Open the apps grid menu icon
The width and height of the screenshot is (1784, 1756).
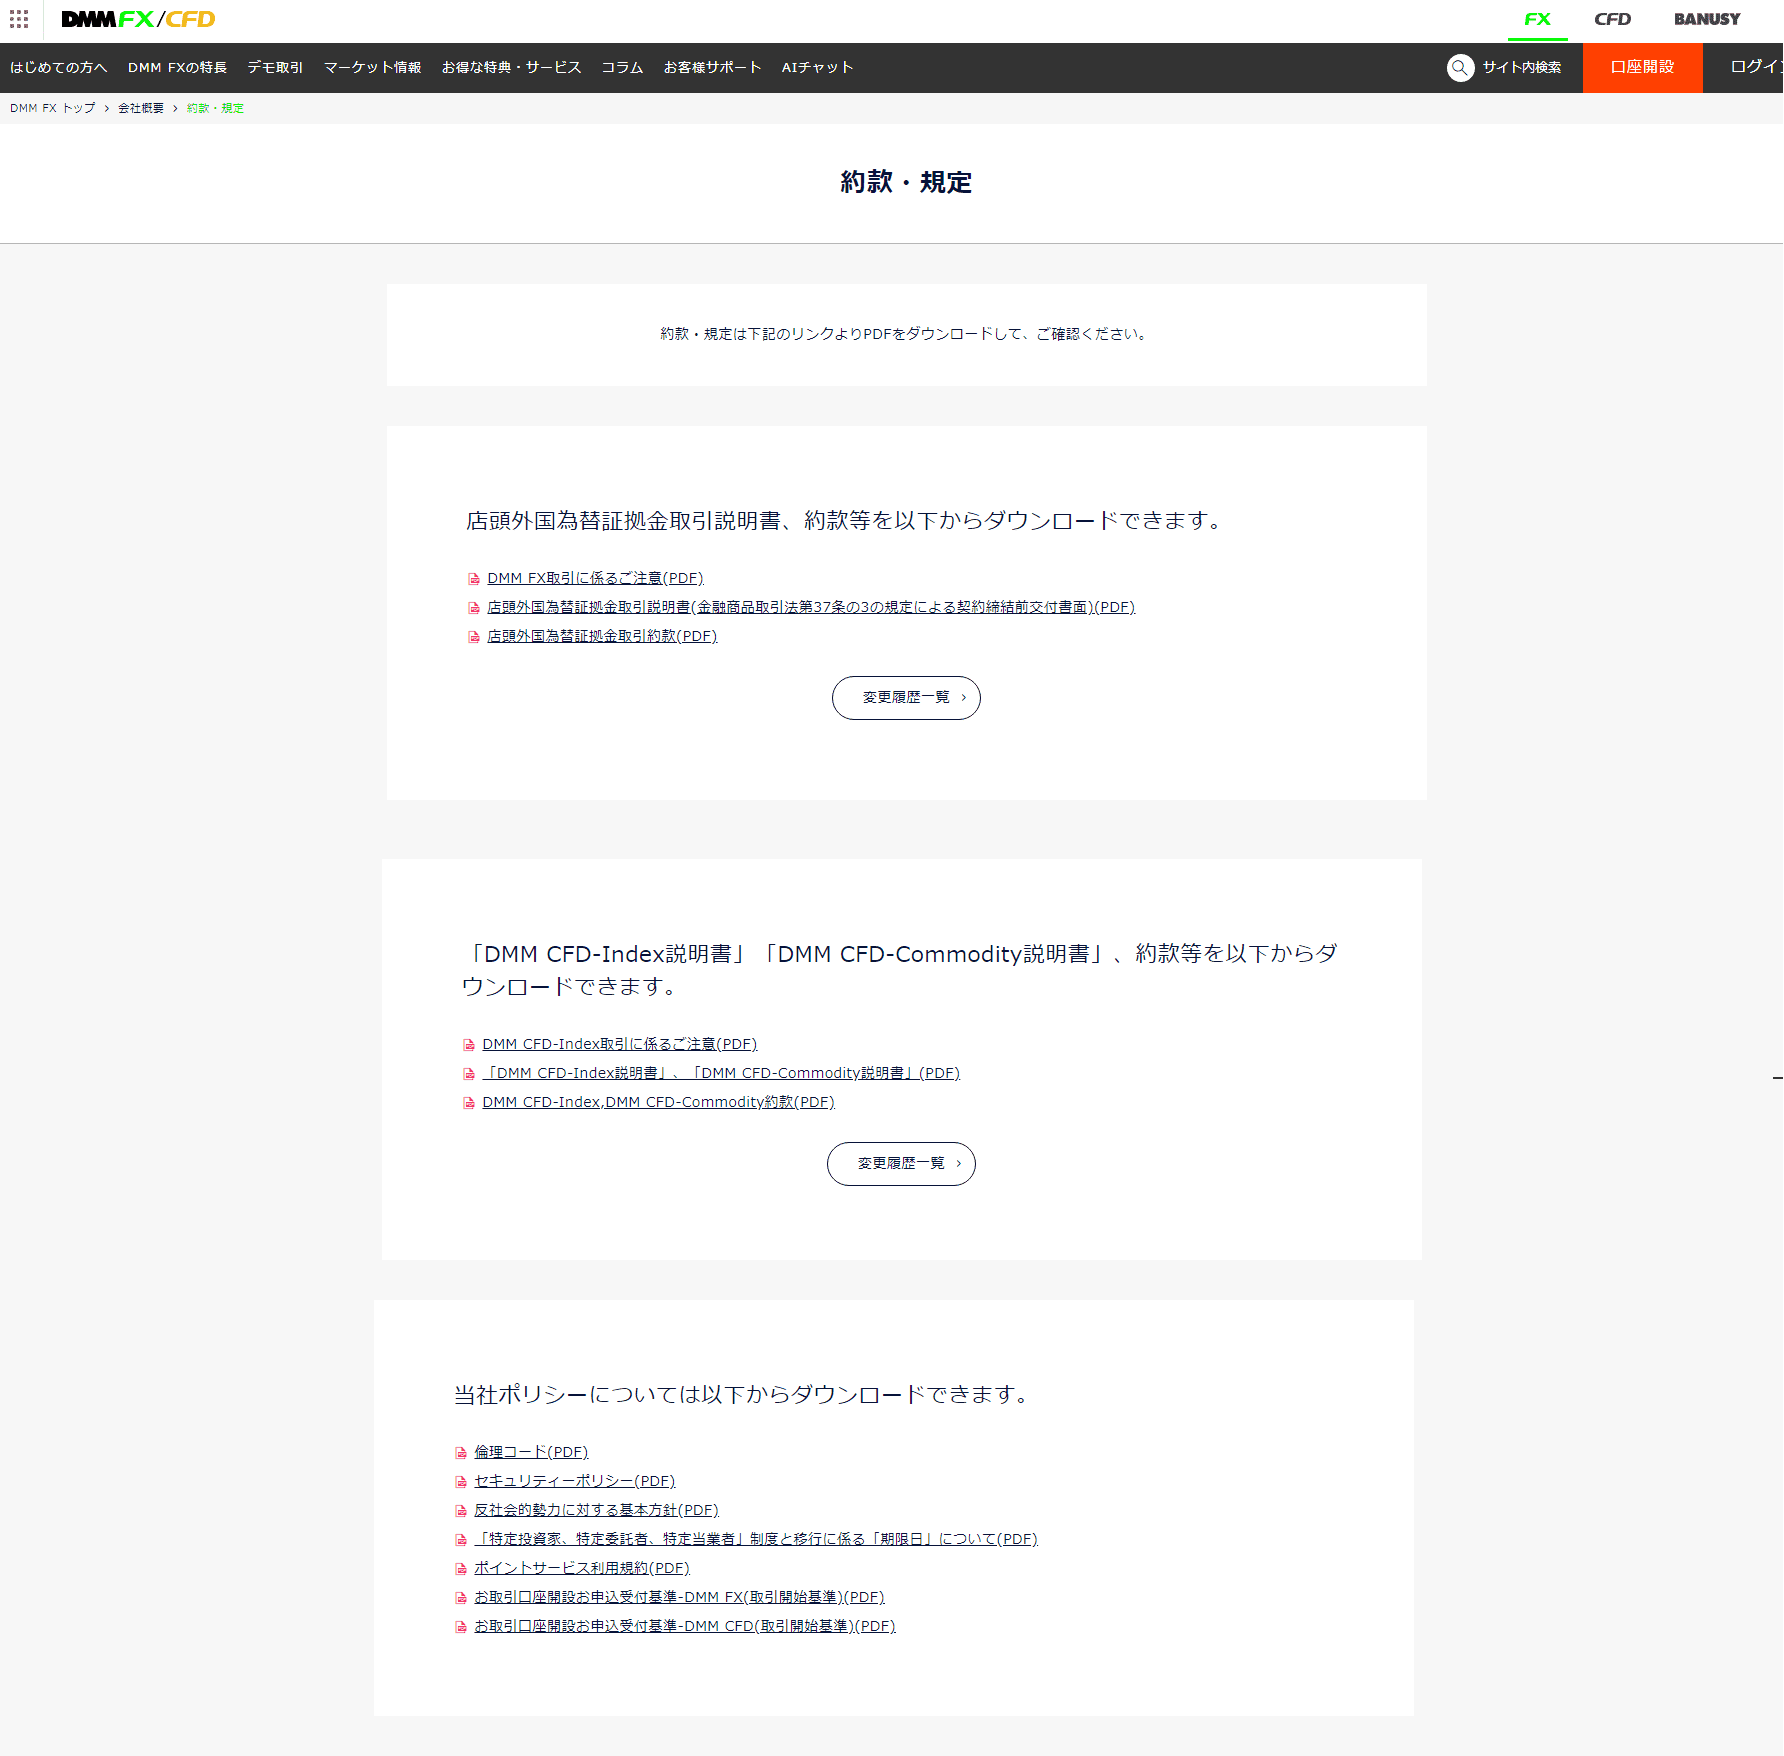(x=19, y=19)
